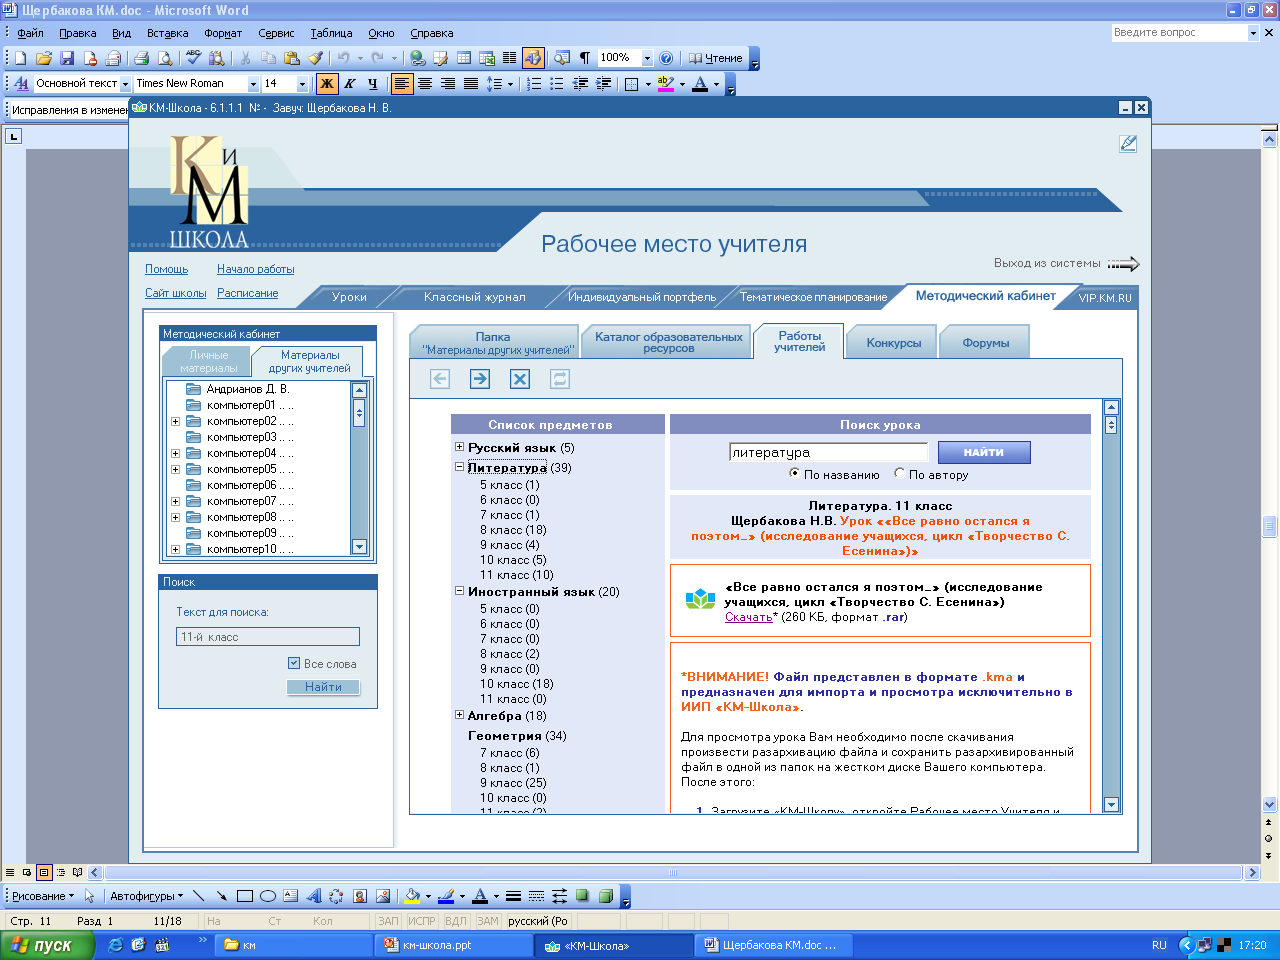Open the 'Таблица' menu in Word
The image size is (1280, 960).
click(x=331, y=33)
